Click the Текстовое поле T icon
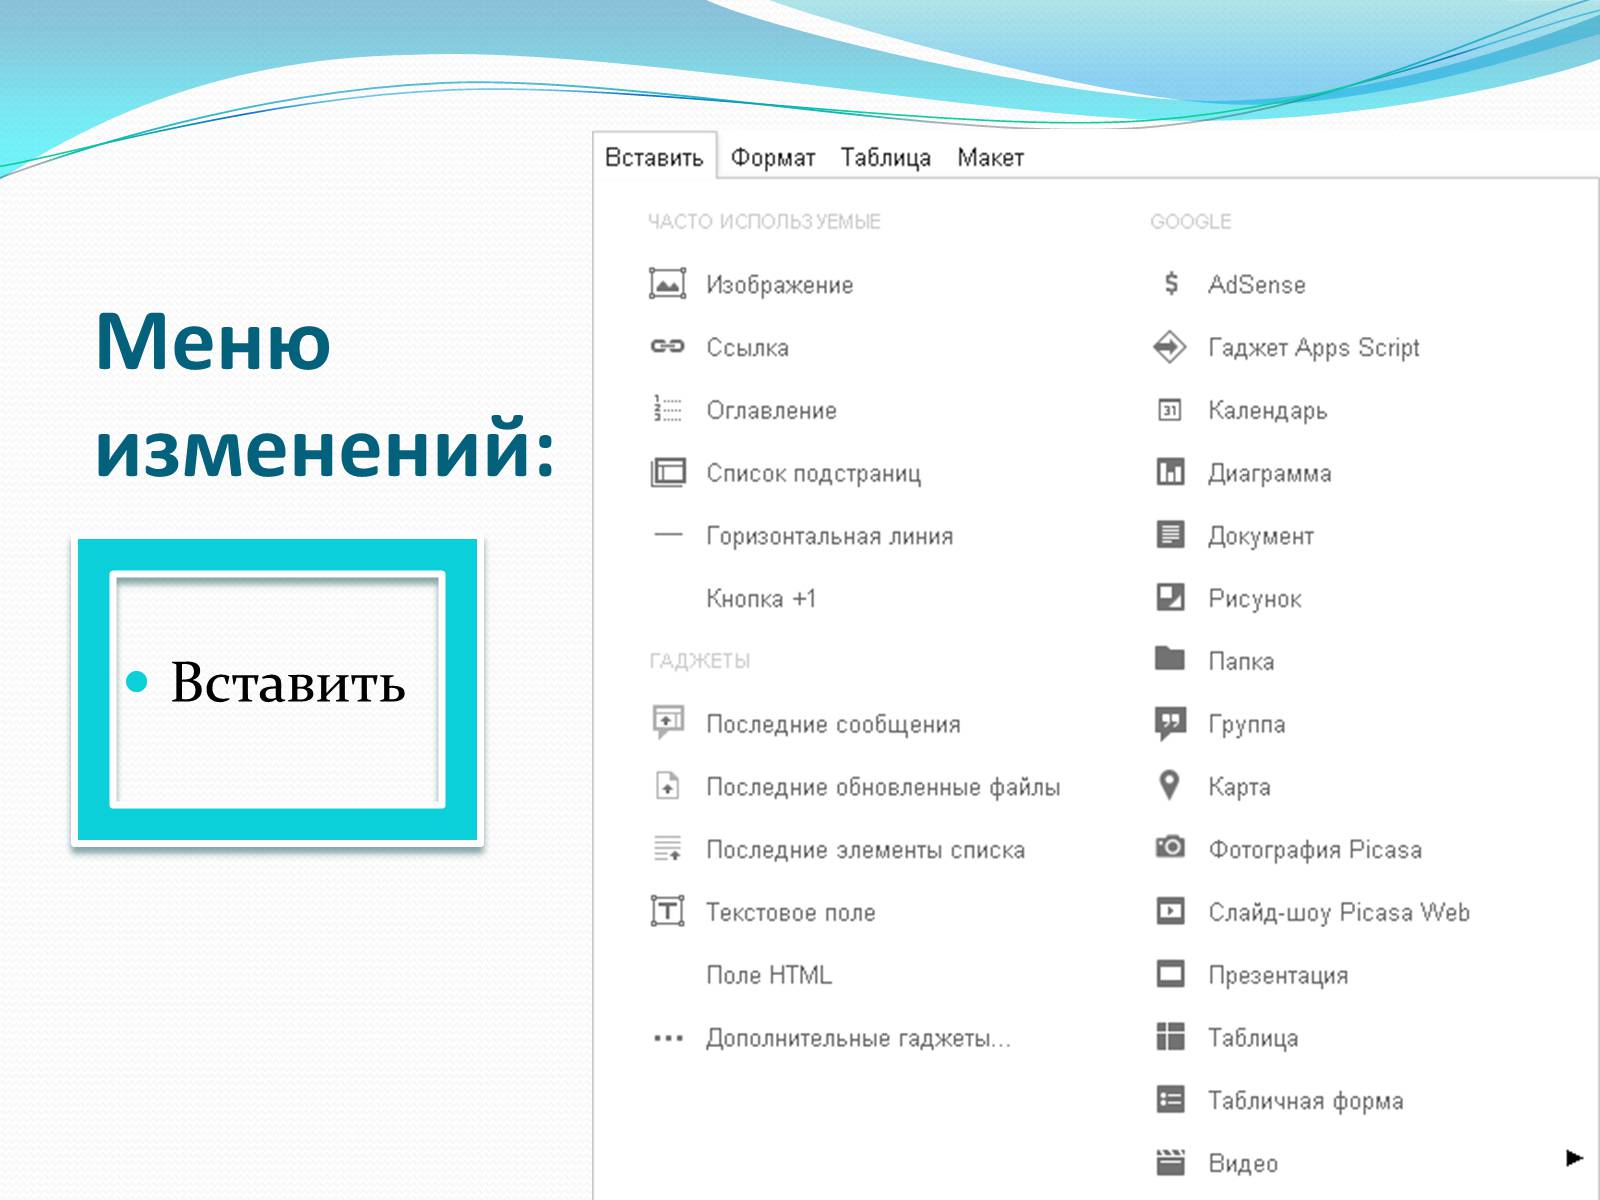Image resolution: width=1600 pixels, height=1200 pixels. point(667,911)
